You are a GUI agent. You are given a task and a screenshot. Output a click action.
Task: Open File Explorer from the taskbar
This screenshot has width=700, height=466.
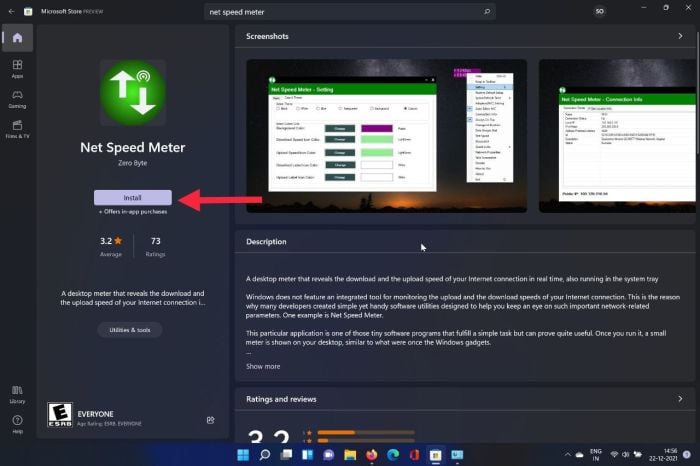pos(350,455)
